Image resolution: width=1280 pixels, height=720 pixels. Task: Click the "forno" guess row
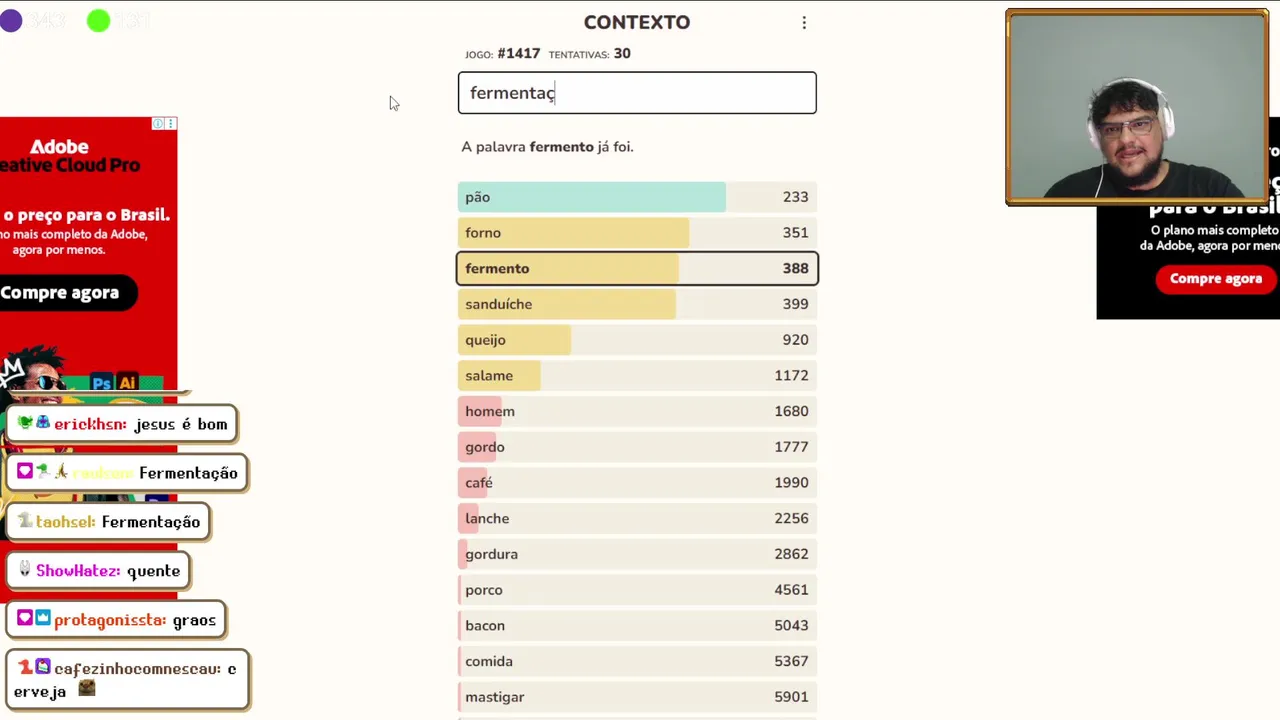[637, 233]
